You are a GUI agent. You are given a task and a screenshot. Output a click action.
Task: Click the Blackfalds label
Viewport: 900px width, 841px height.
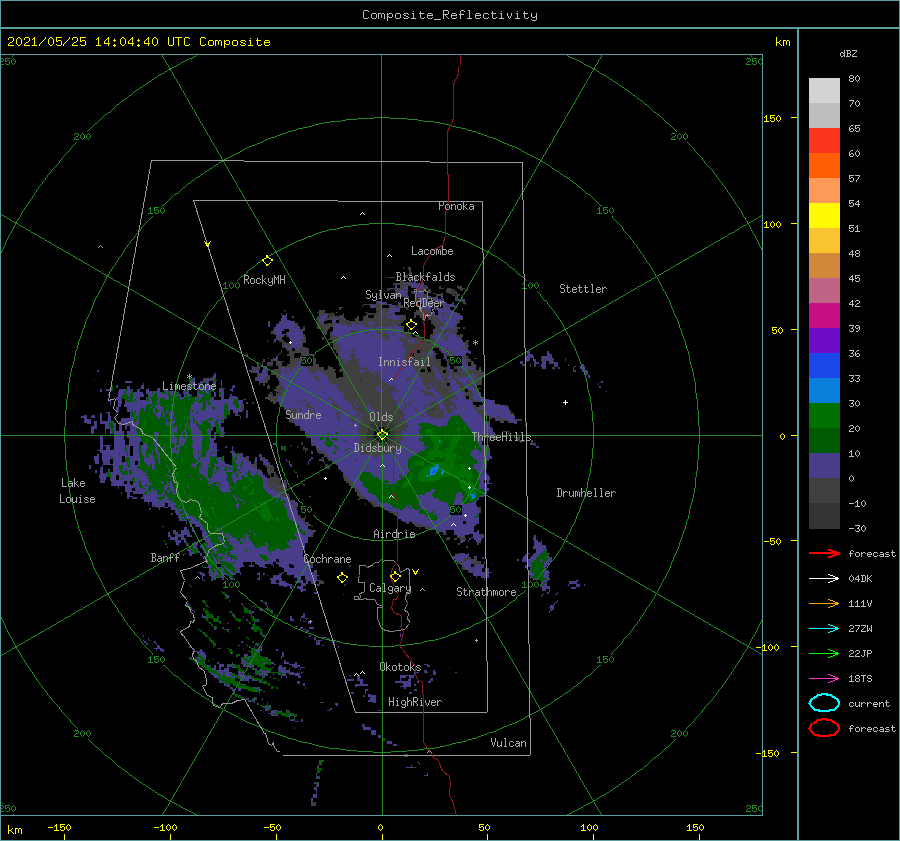tap(425, 277)
